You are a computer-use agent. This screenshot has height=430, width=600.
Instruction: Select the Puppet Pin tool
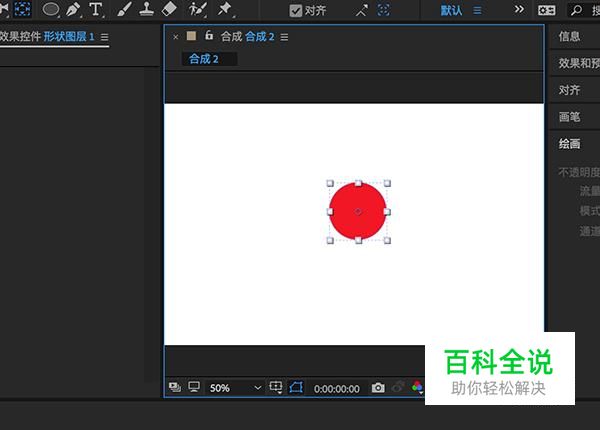point(224,9)
